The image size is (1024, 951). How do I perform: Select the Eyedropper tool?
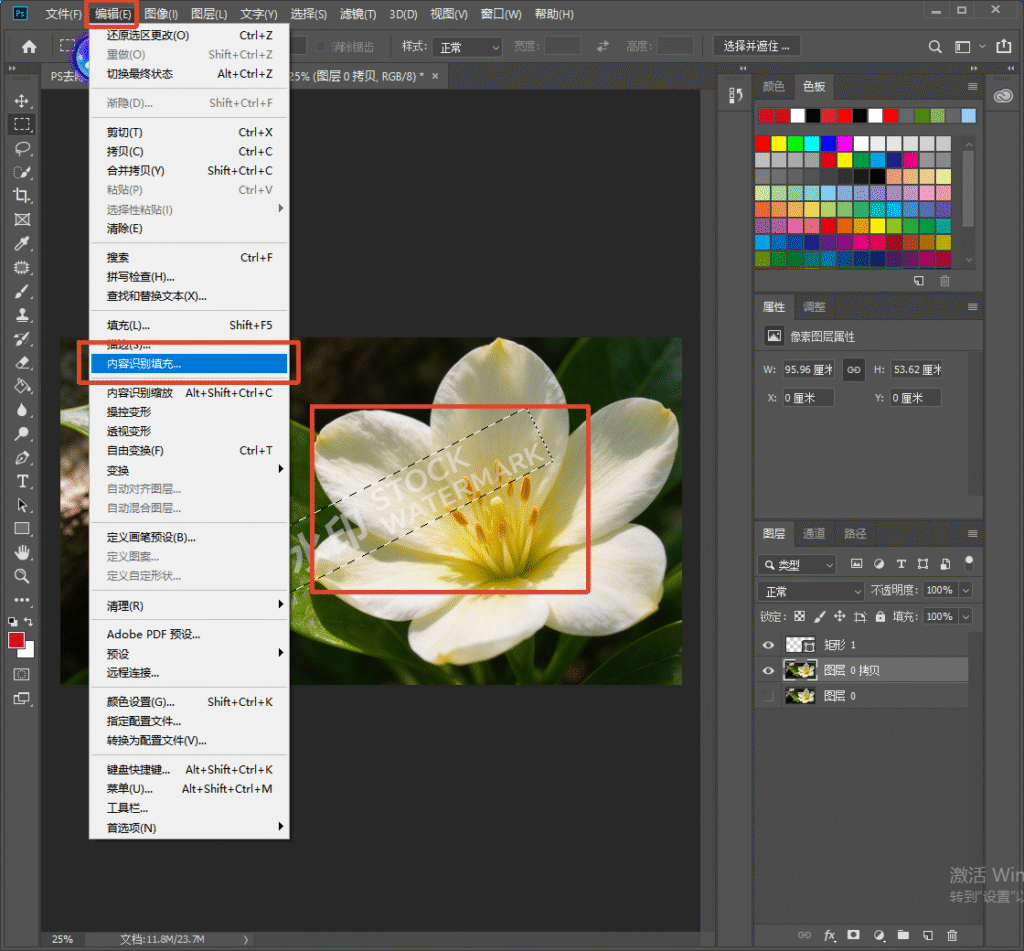[x=22, y=243]
